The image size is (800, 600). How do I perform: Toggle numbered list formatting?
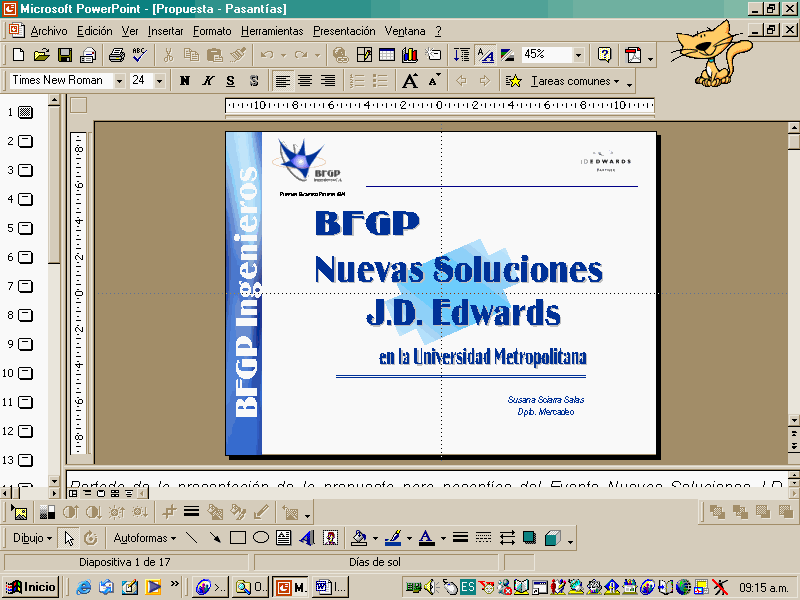pyautogui.click(x=358, y=81)
